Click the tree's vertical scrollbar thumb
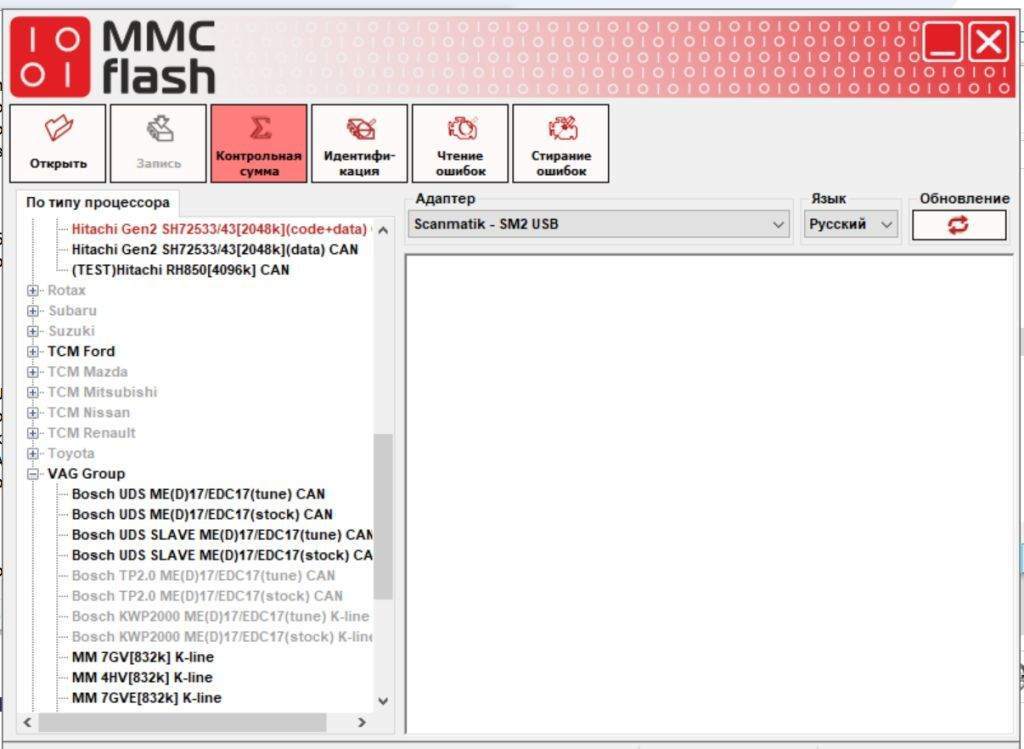 pyautogui.click(x=383, y=517)
